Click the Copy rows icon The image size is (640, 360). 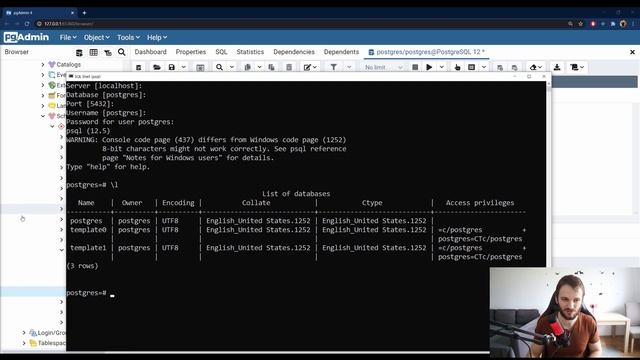247,67
